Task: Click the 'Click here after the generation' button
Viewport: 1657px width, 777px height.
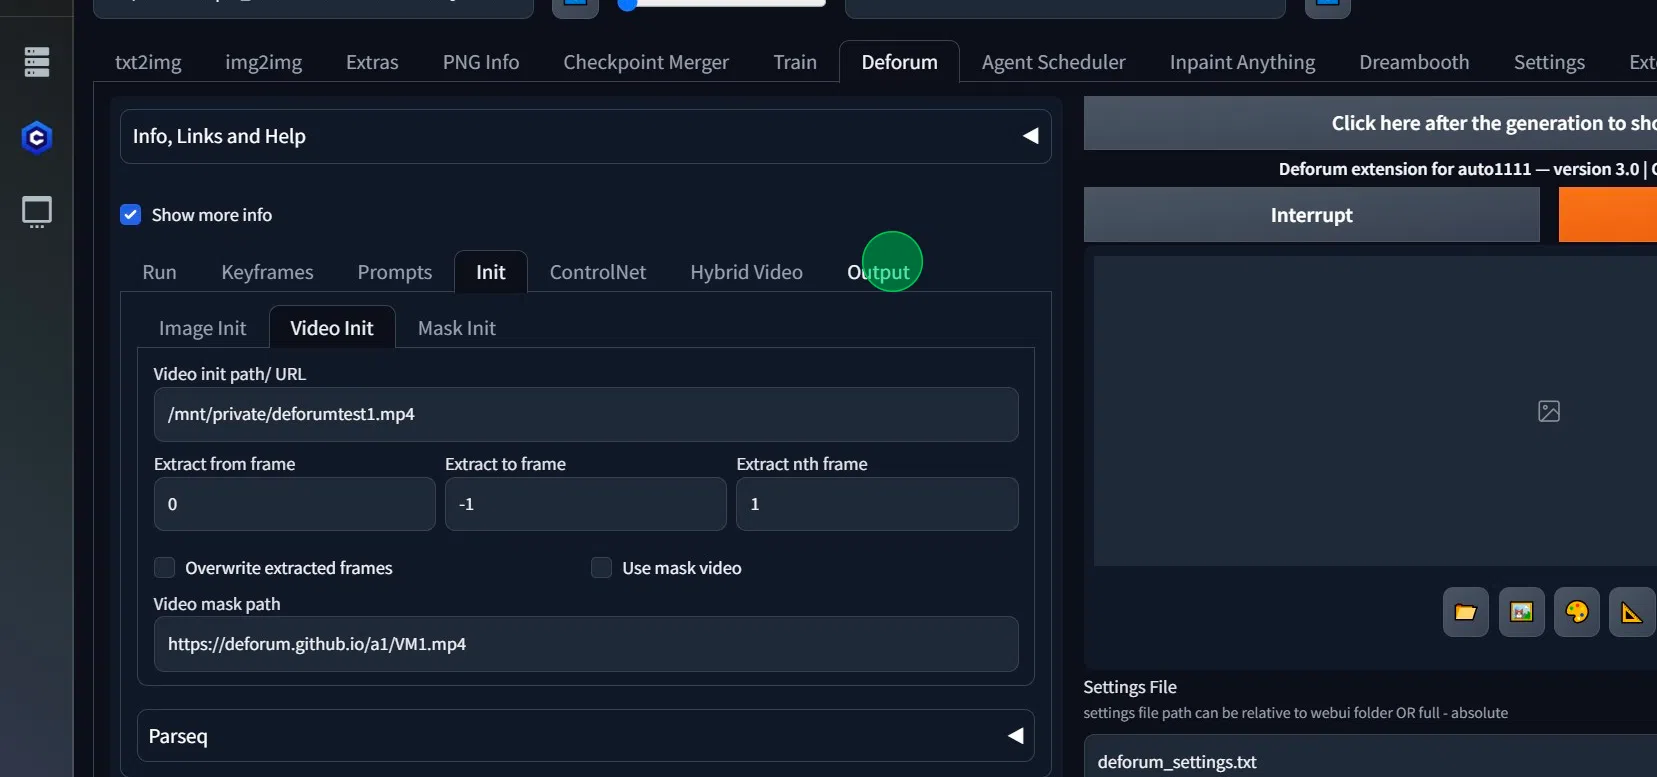Action: [1370, 123]
